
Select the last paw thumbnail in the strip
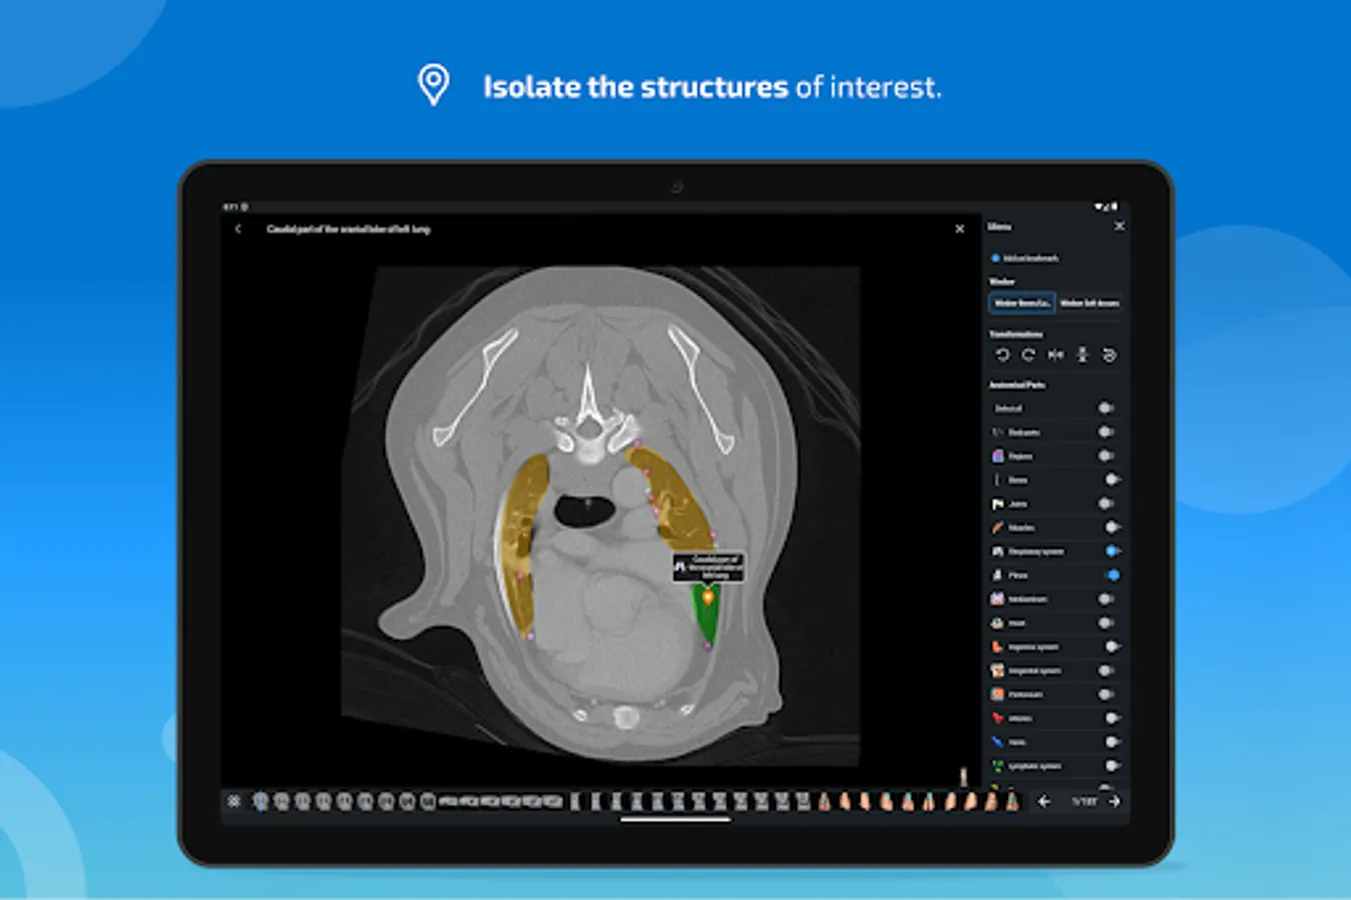pyautogui.click(x=1012, y=801)
